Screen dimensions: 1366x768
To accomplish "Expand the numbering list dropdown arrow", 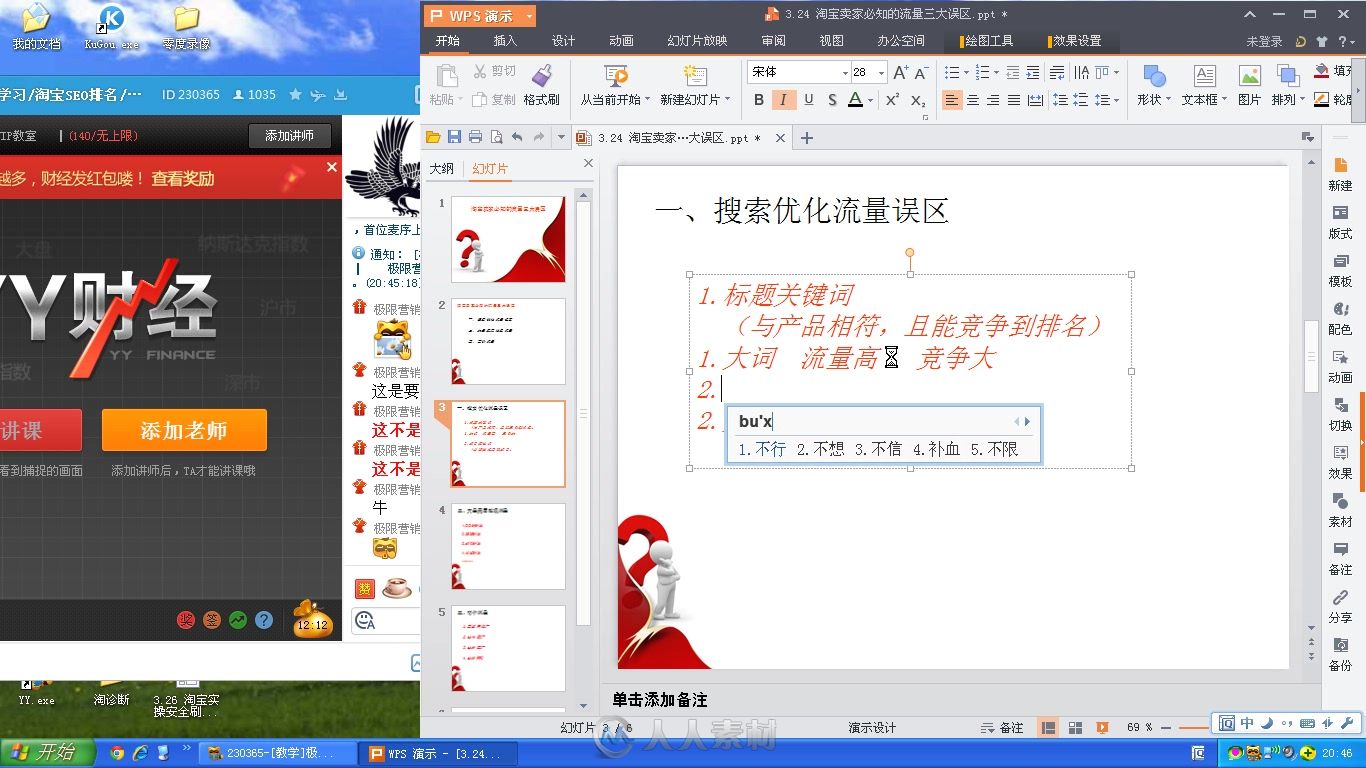I will pyautogui.click(x=995, y=72).
